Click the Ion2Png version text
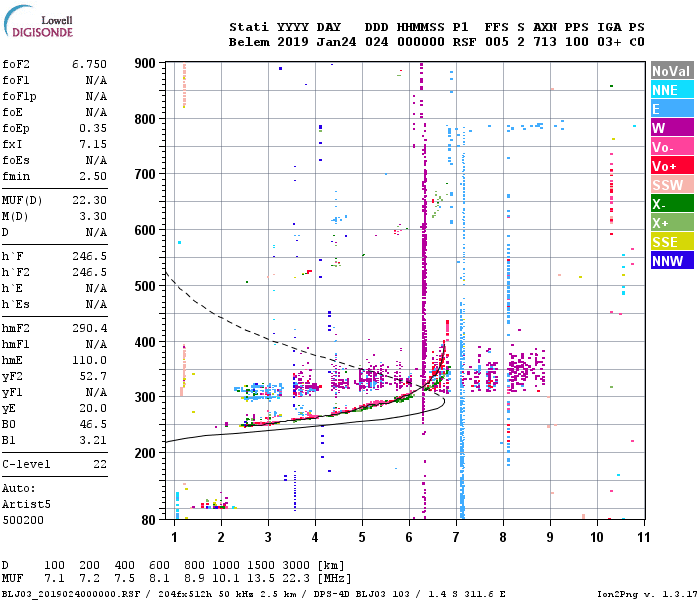Image resolution: width=700 pixels, height=600 pixels. tap(647, 594)
